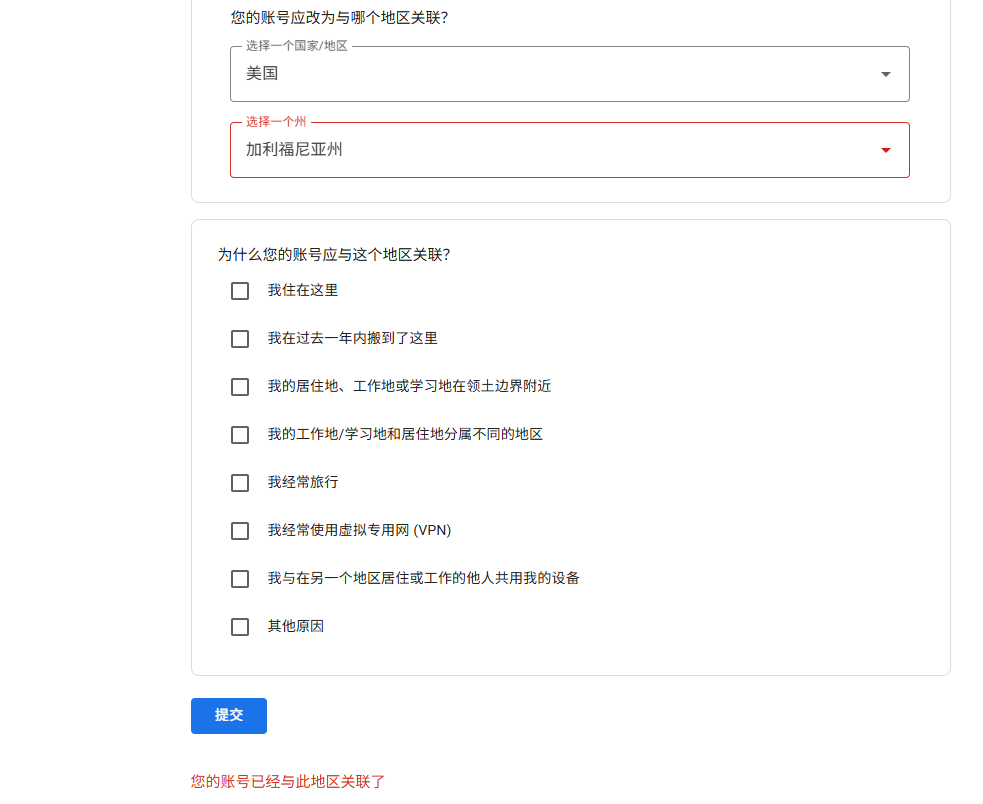Check 与他人共用我的设备 checkbox

[x=239, y=579]
